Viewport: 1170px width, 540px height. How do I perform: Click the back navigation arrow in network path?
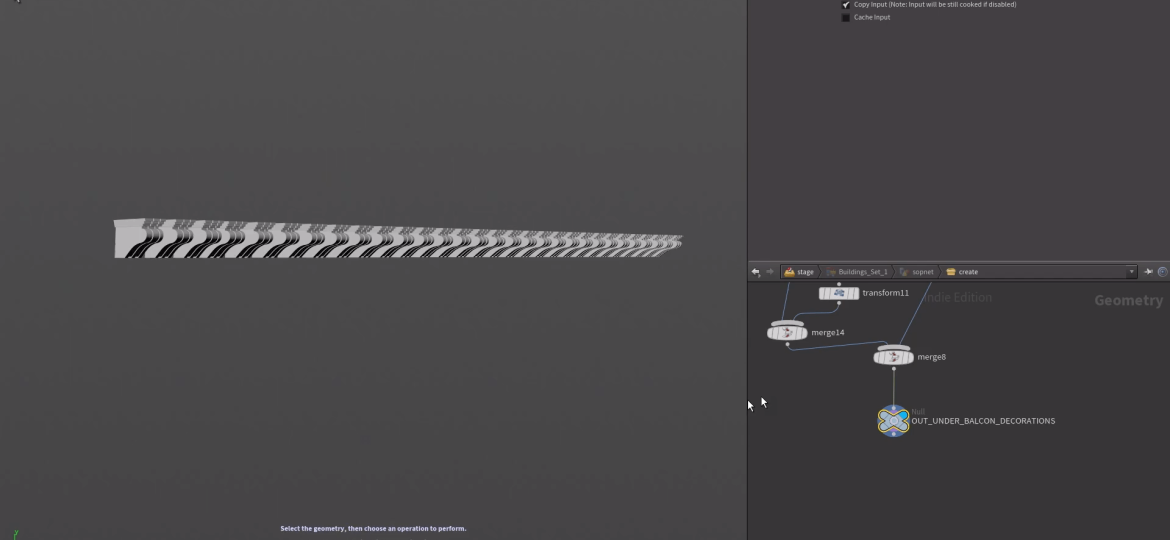pyautogui.click(x=756, y=272)
